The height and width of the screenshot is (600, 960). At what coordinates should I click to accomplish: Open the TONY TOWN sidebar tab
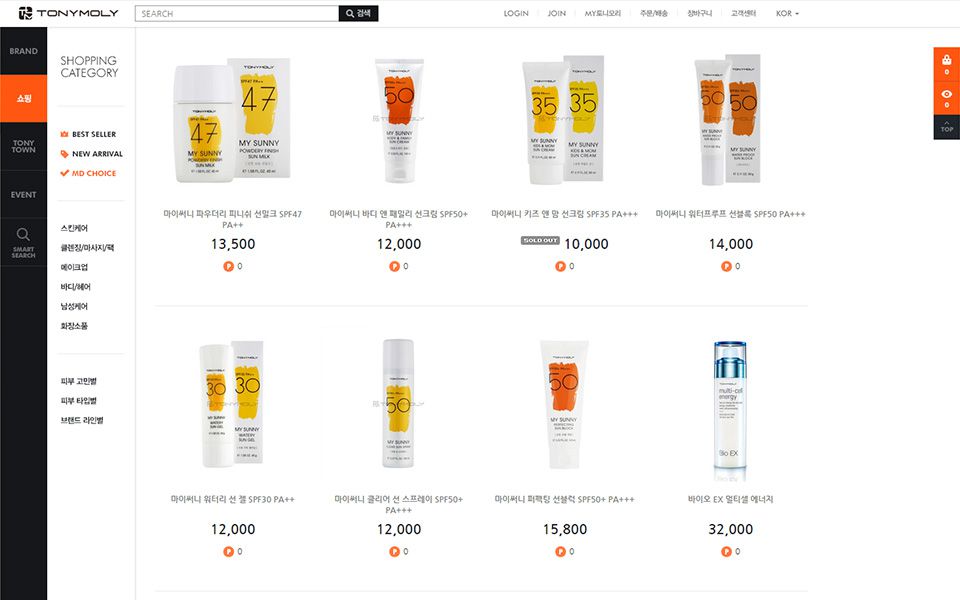coord(23,146)
